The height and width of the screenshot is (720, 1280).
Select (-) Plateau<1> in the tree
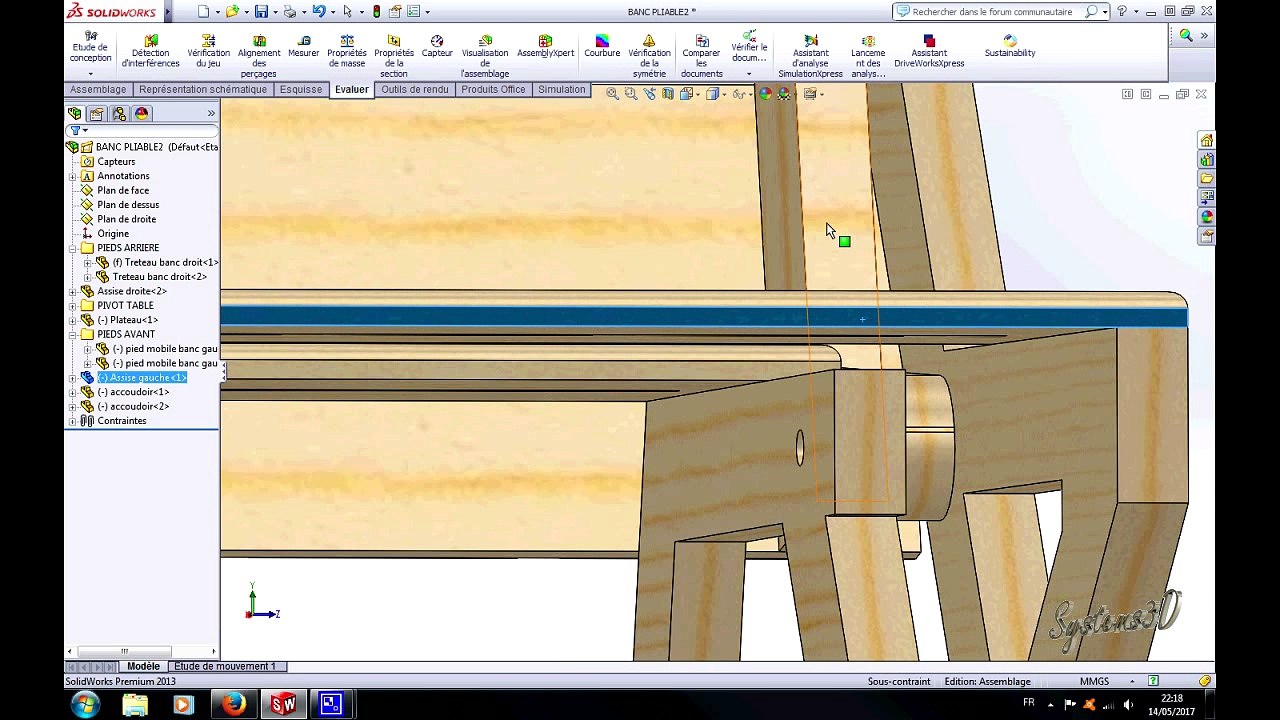[128, 320]
